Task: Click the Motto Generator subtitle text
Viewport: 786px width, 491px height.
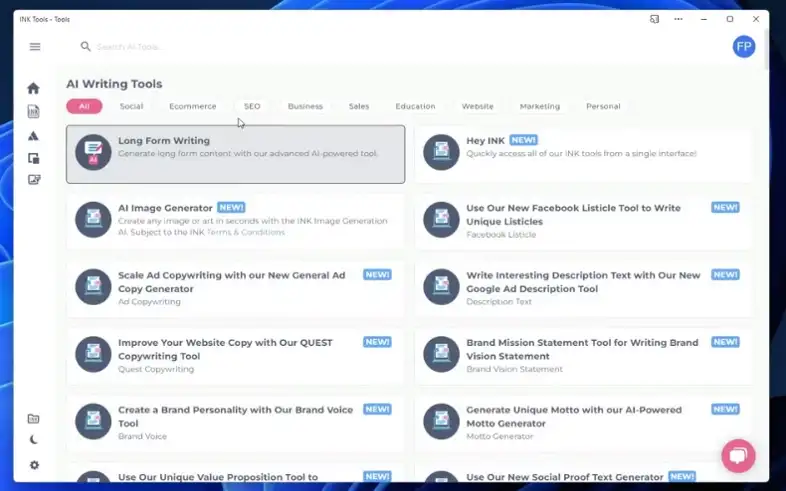Action: (x=500, y=436)
